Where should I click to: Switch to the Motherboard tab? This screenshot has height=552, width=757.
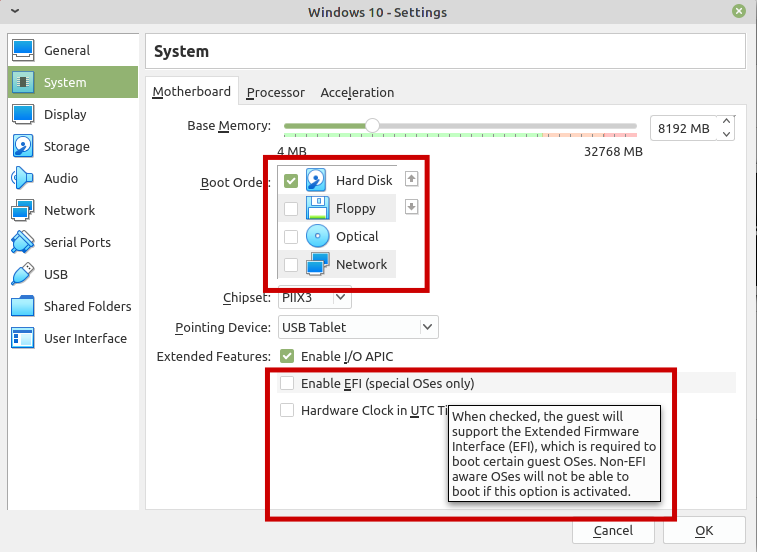click(192, 92)
